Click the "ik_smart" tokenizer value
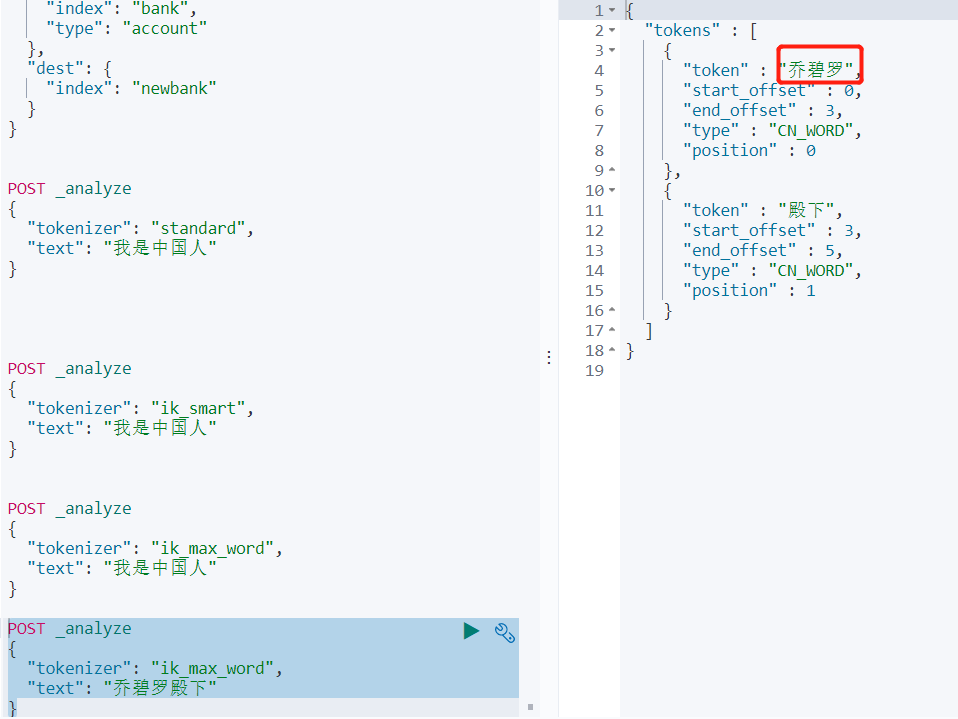This screenshot has width=958, height=719. coord(199,408)
